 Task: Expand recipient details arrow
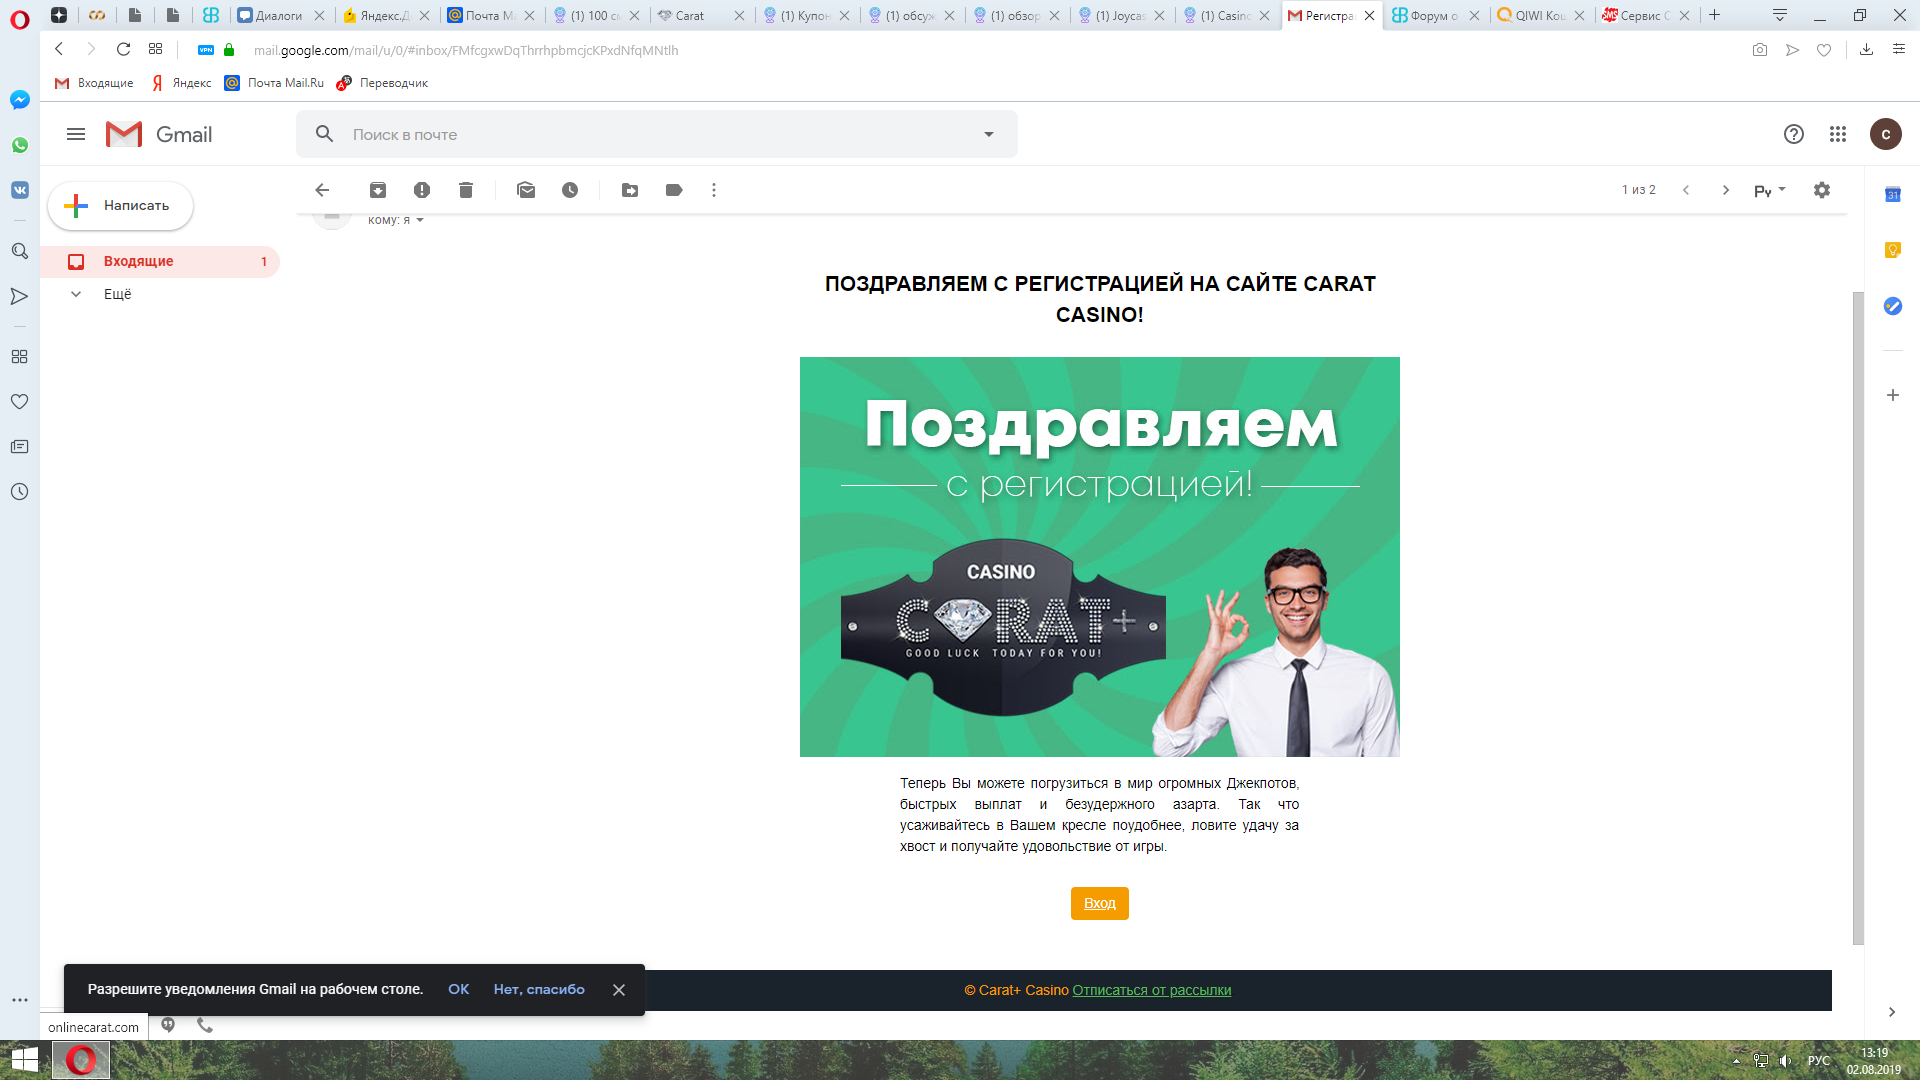coord(420,220)
